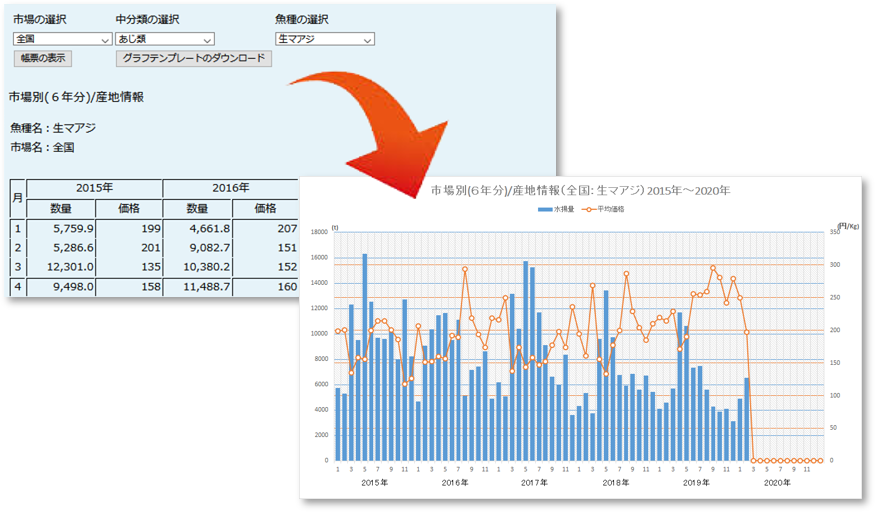
Task: Click the tallest blue bar in 2015
Action: [x=365, y=356]
